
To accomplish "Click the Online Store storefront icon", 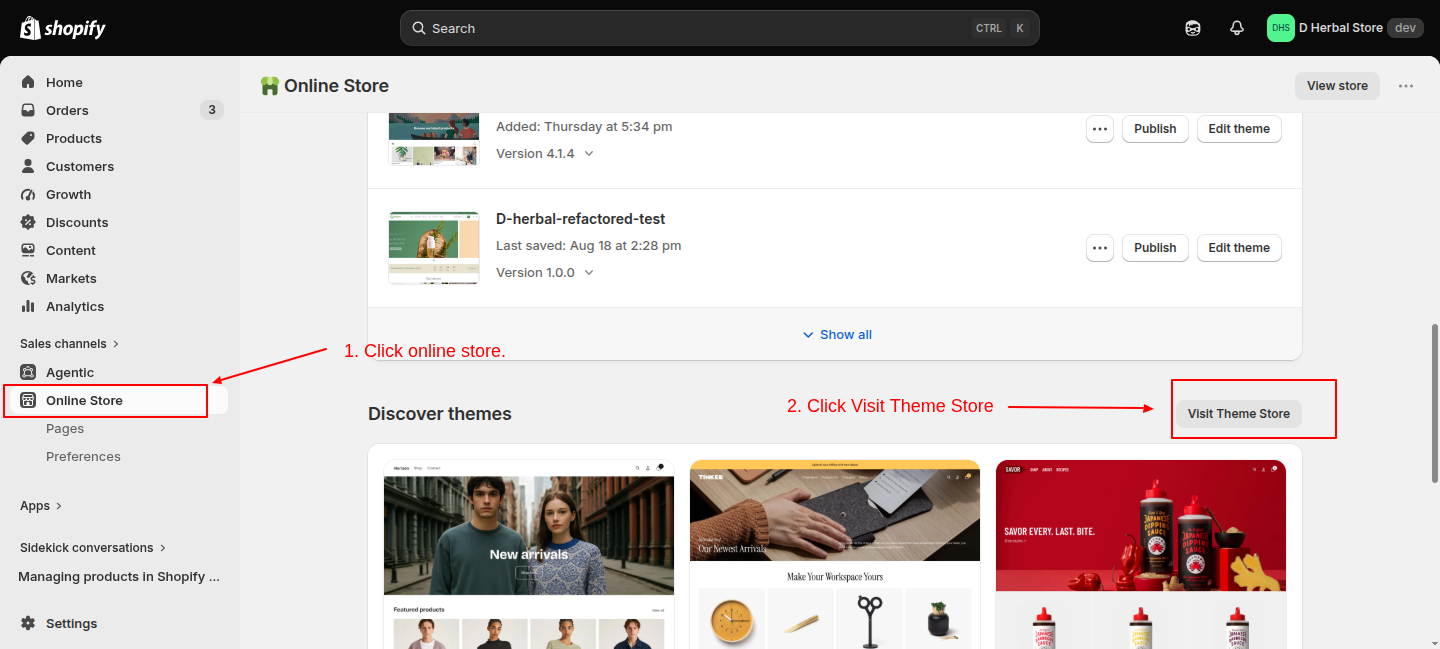I will 28,400.
